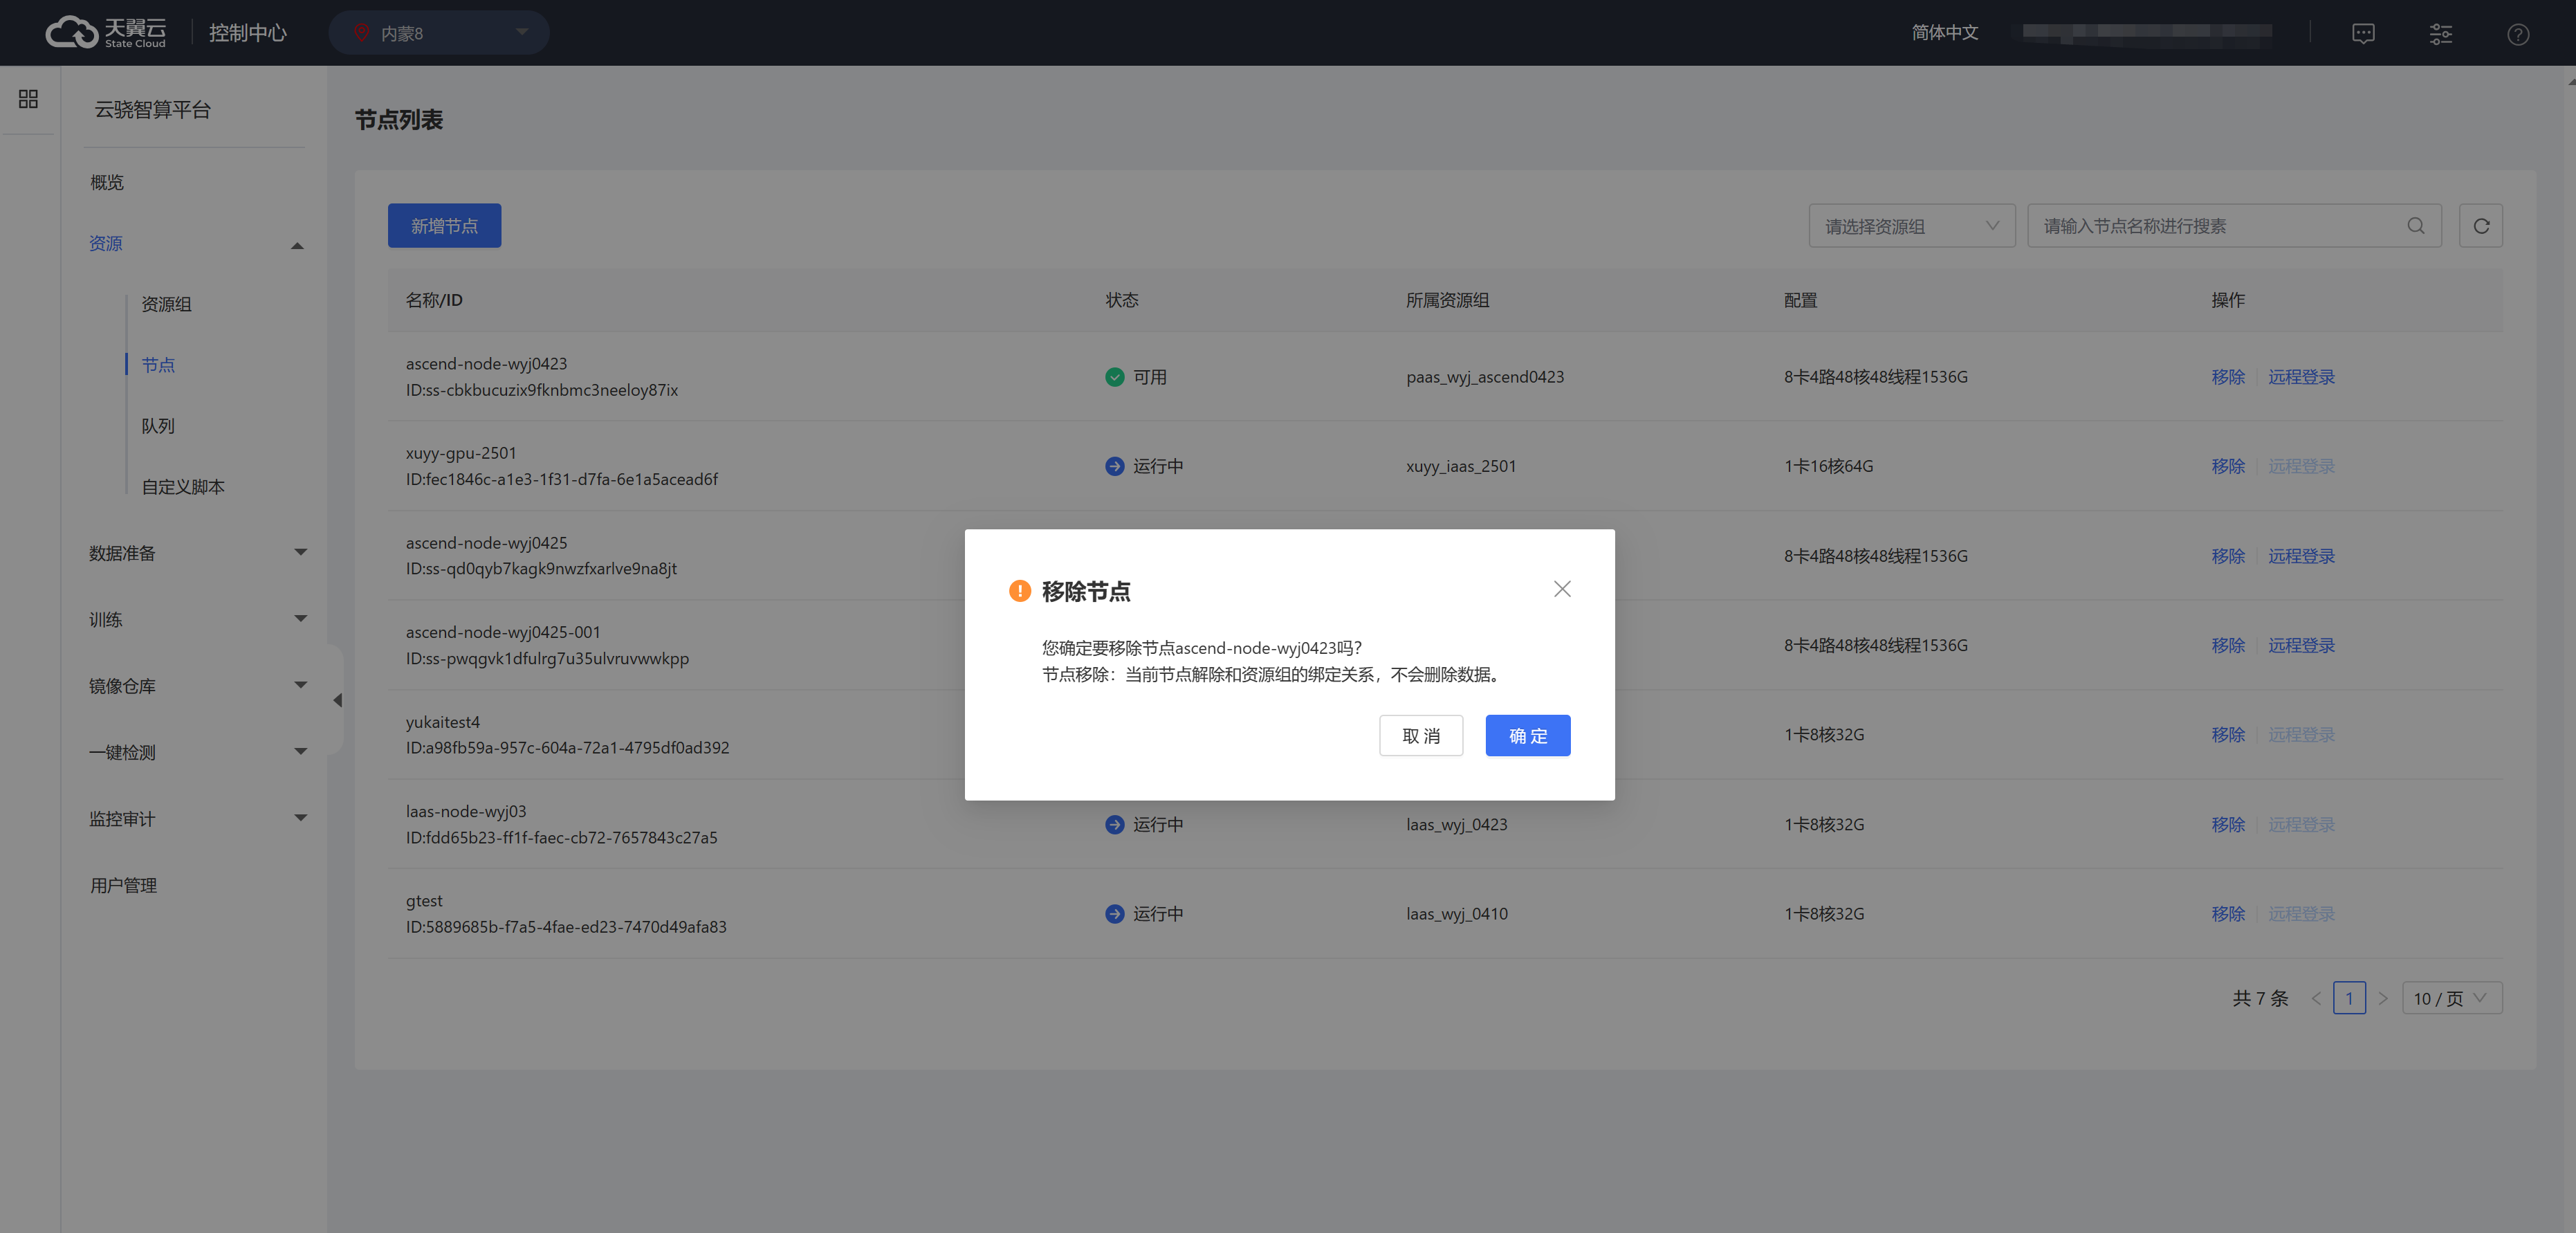Click the 简体中文 language selector
The height and width of the screenshot is (1233, 2576).
1944,33
